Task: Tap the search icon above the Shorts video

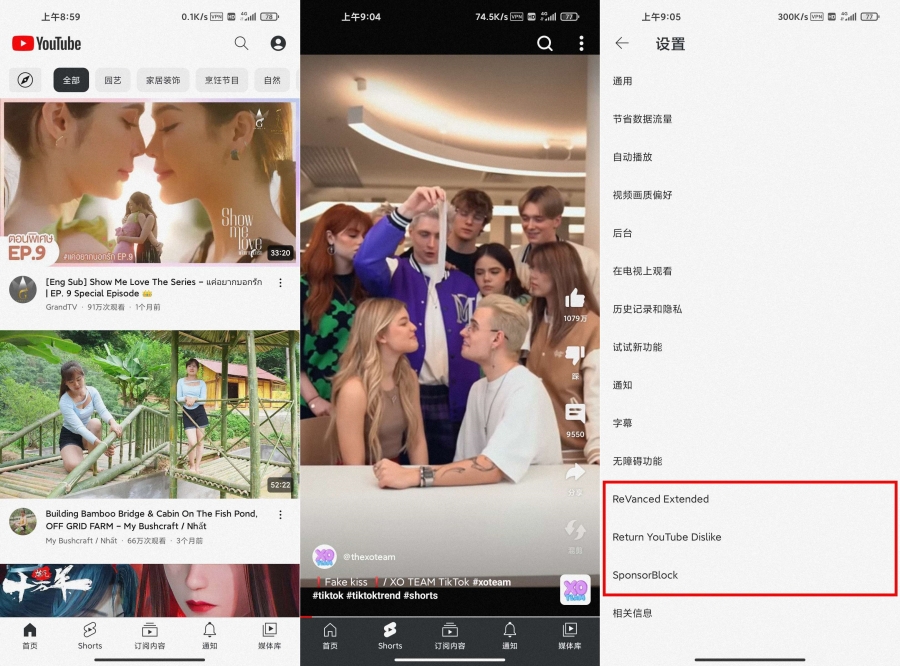Action: [x=544, y=44]
